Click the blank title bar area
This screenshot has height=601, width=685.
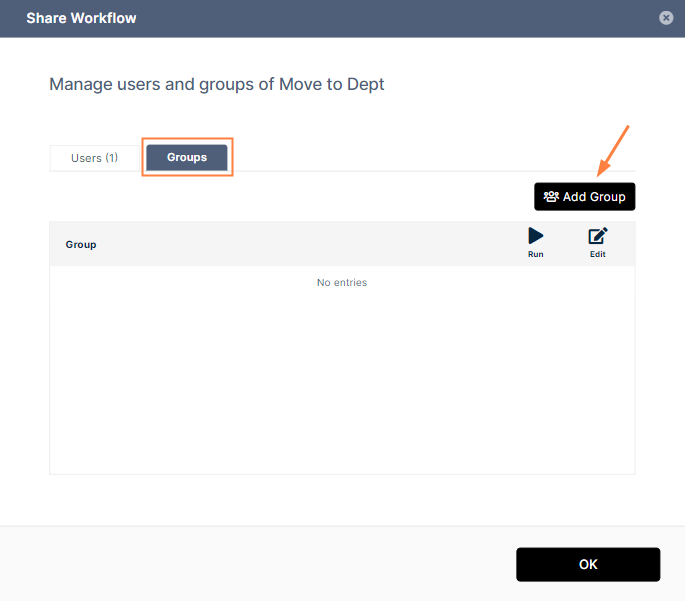(x=400, y=18)
